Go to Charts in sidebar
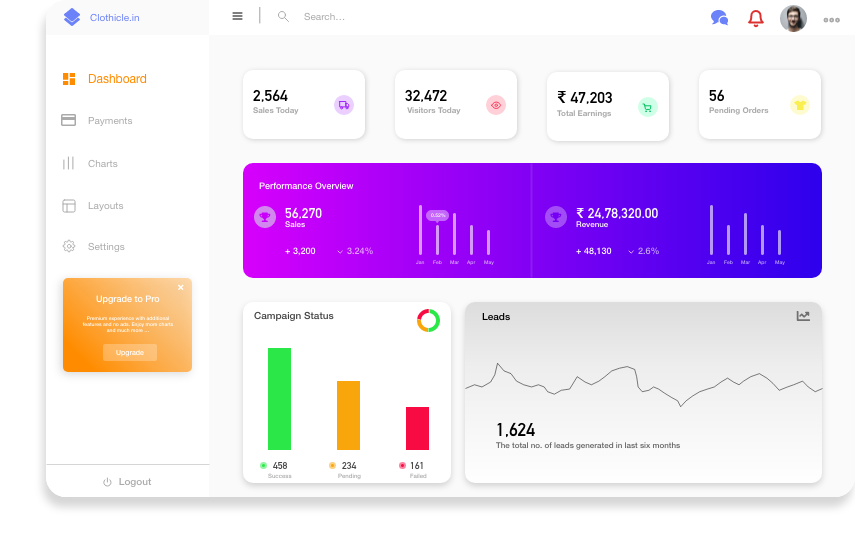 (102, 164)
